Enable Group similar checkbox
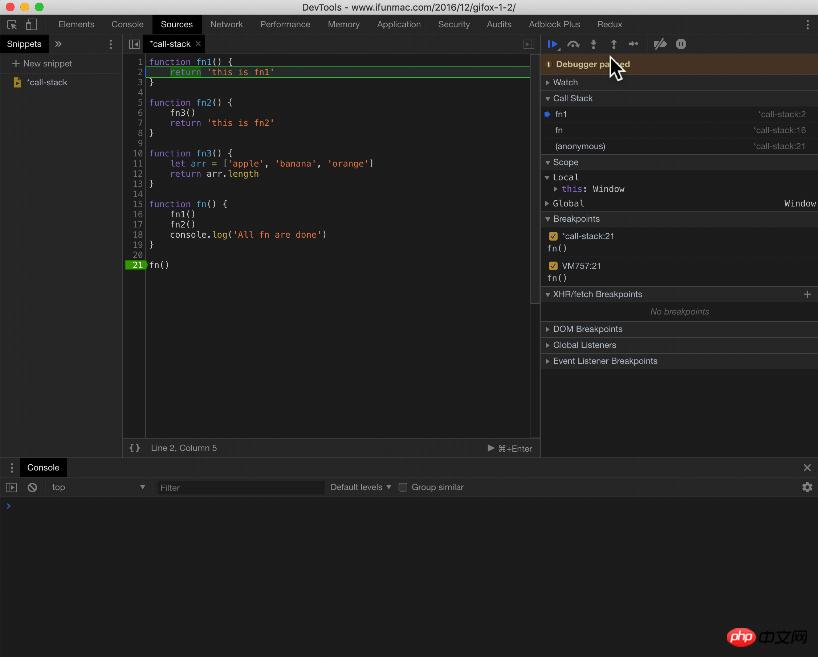This screenshot has width=818, height=657. [x=403, y=487]
